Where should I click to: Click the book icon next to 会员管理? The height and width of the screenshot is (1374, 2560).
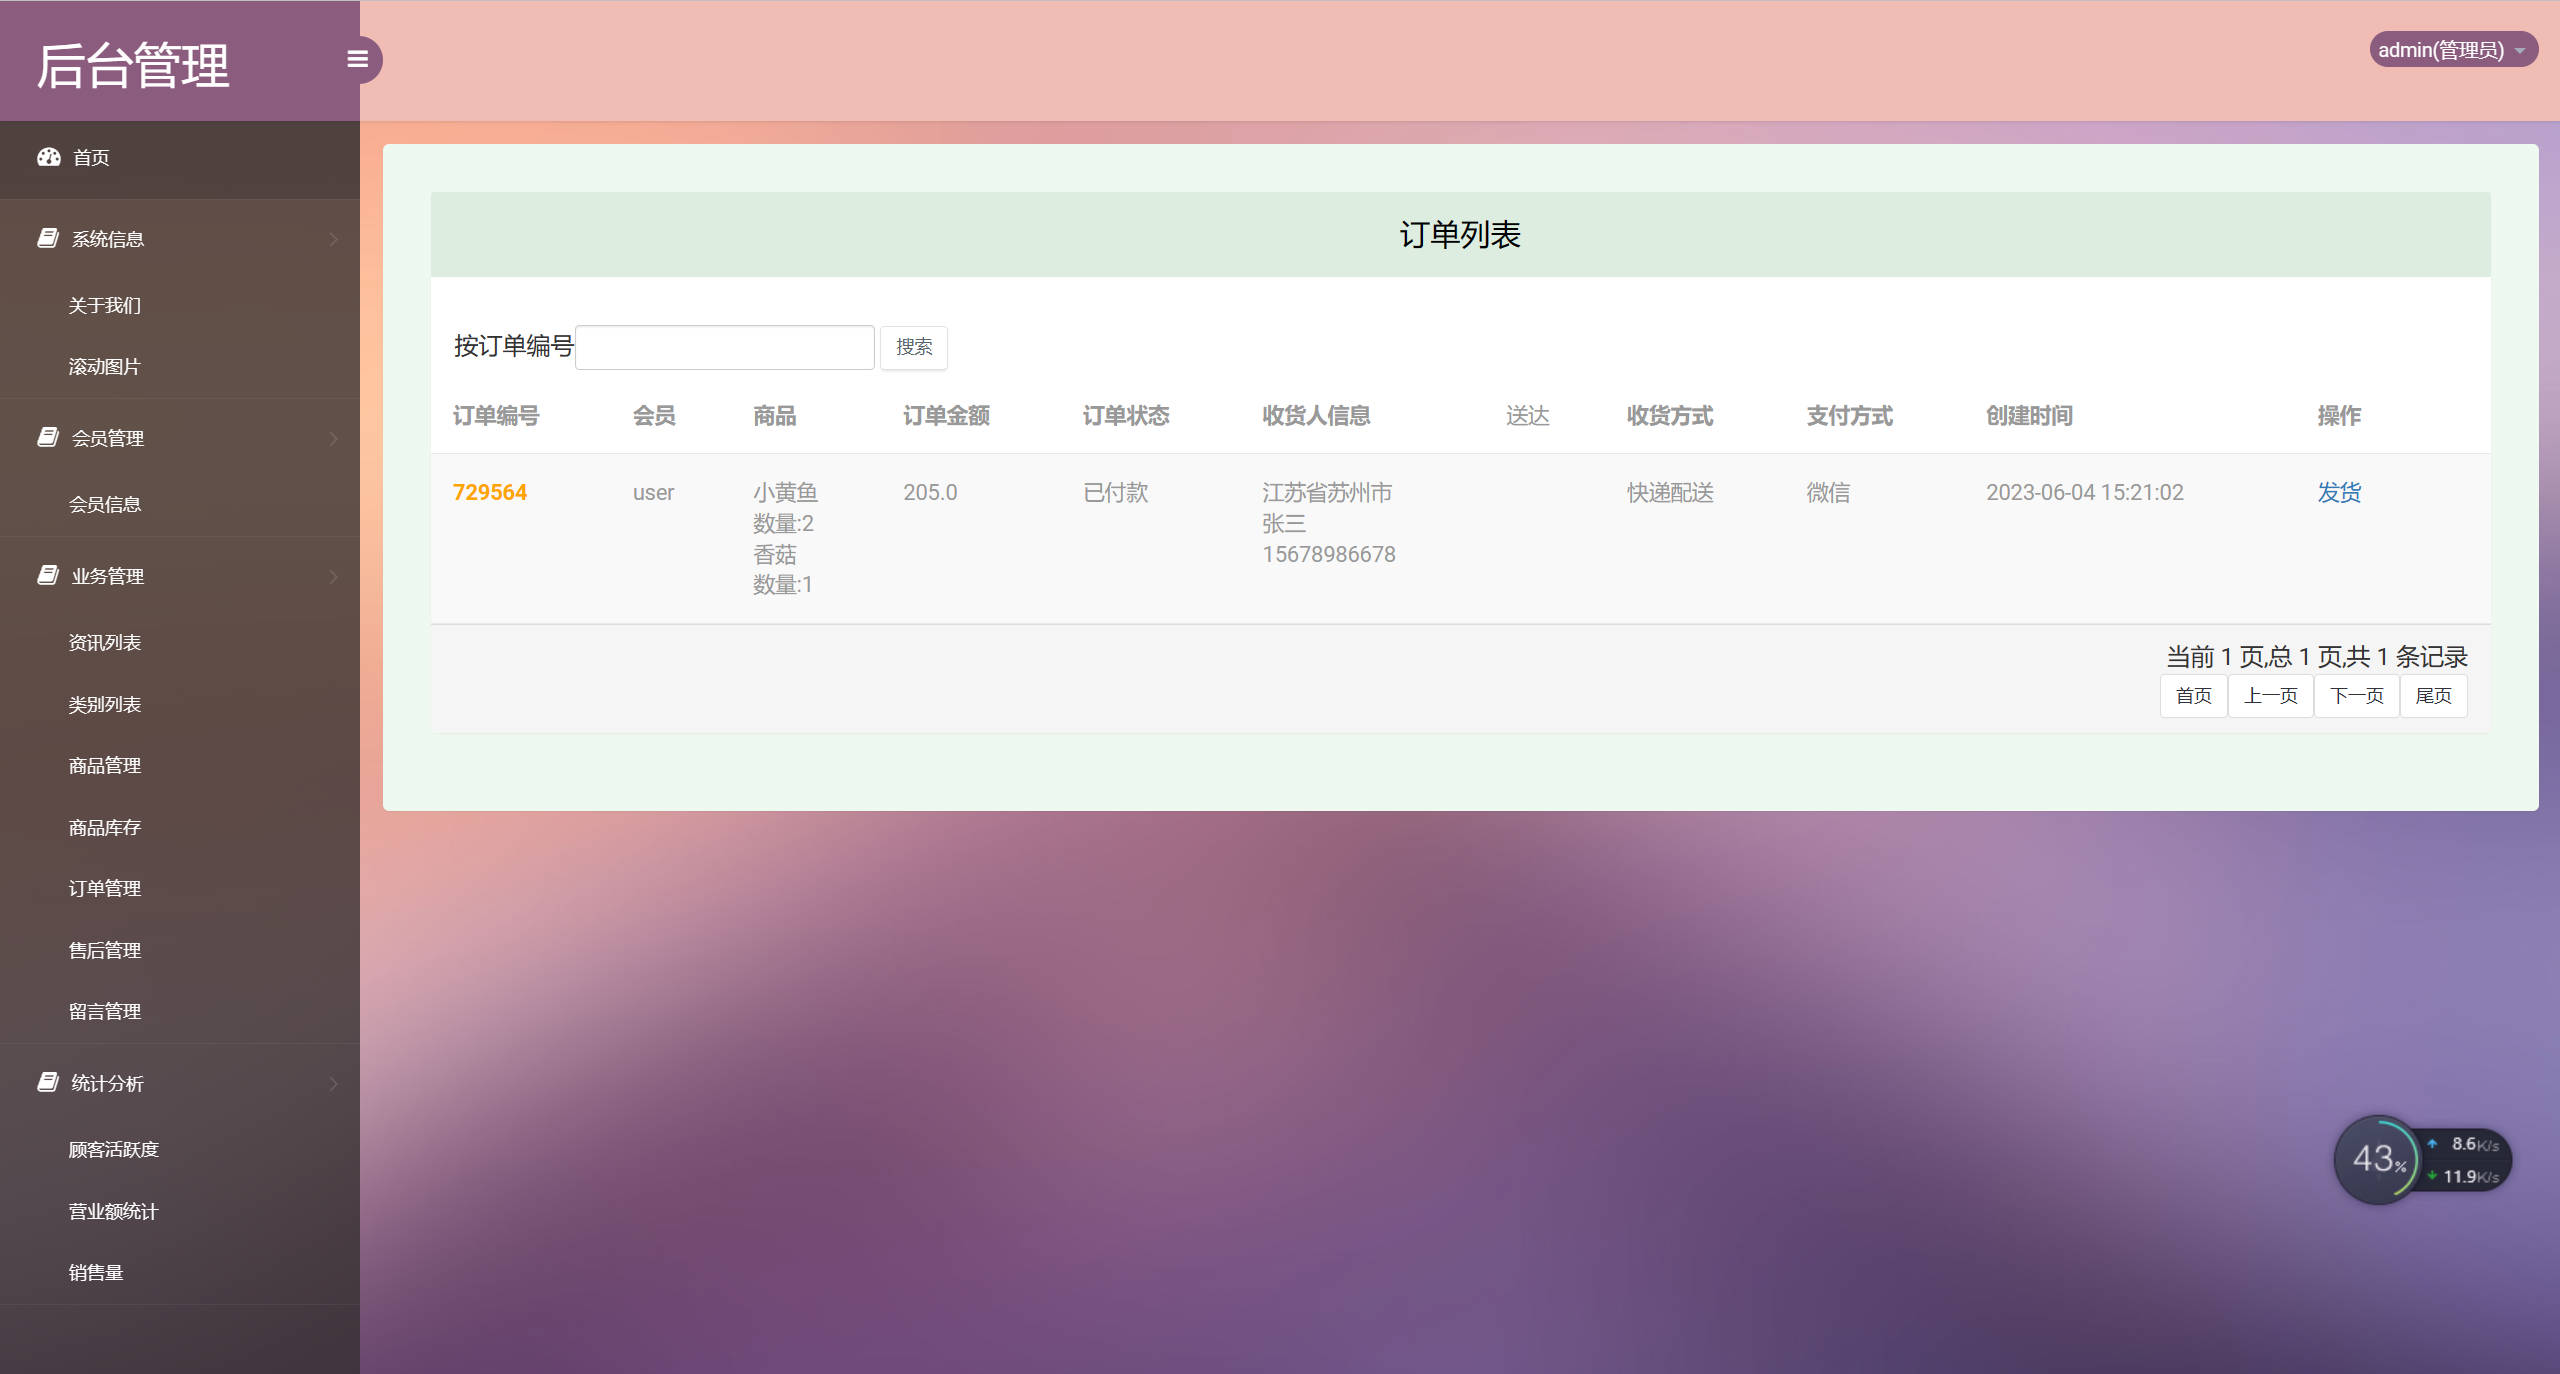point(47,438)
